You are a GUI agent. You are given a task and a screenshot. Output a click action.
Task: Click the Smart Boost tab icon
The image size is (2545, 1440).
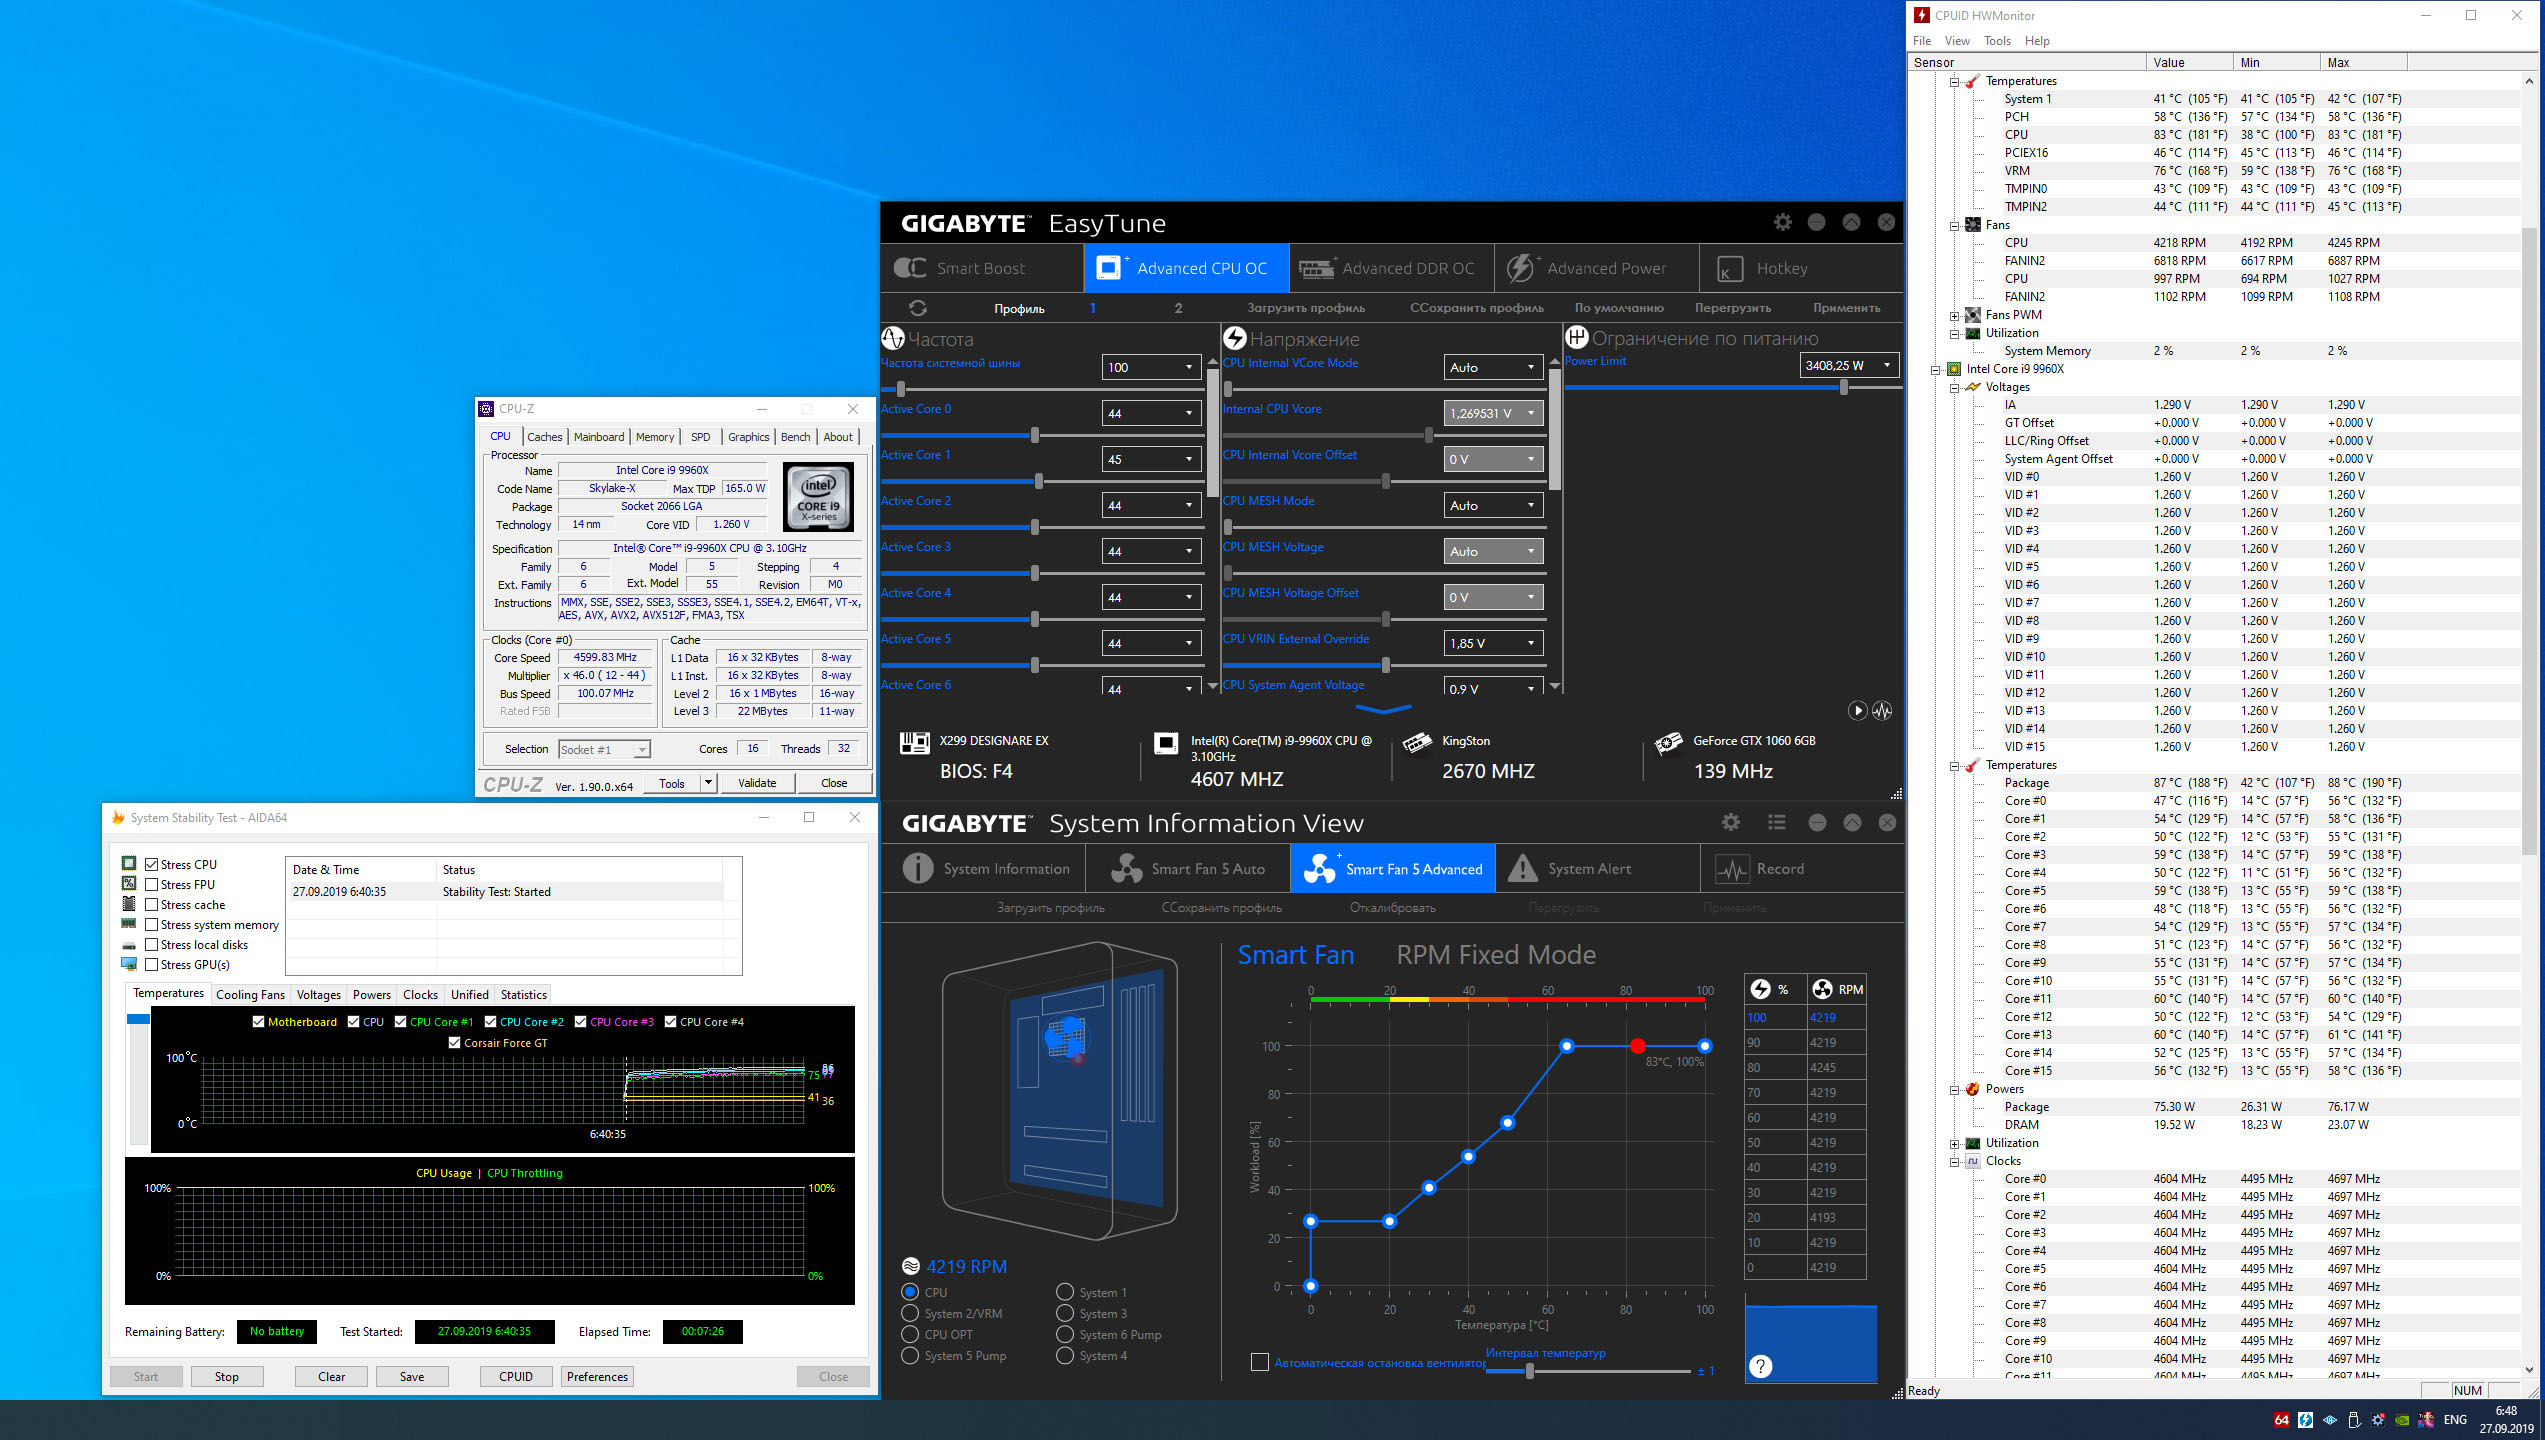[910, 268]
